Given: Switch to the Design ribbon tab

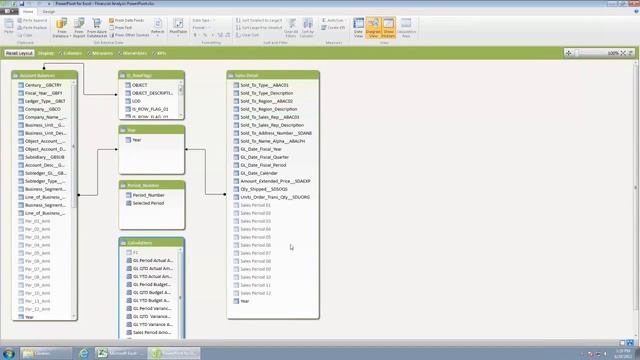Looking at the screenshot, I should tap(49, 11).
